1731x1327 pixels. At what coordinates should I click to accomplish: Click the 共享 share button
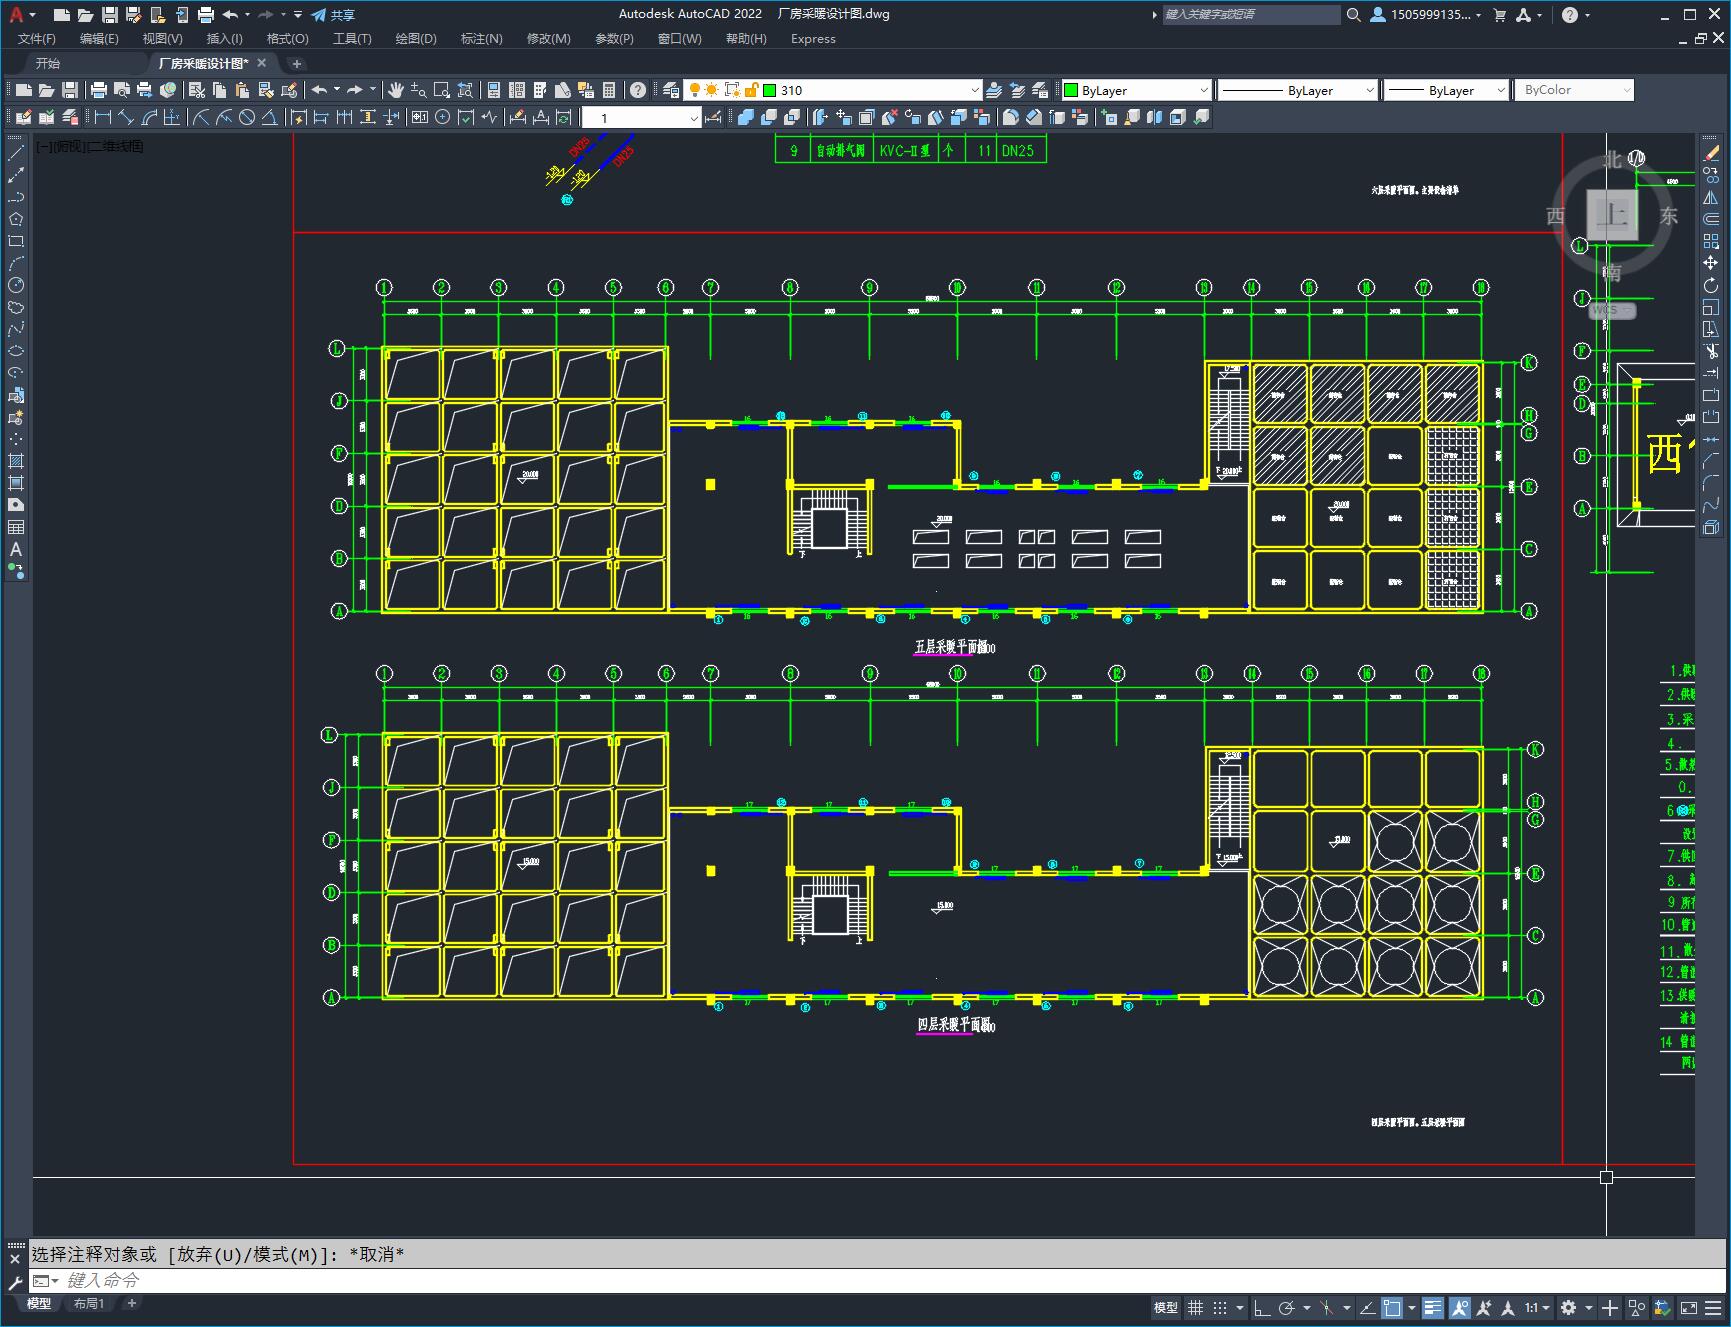[x=333, y=14]
